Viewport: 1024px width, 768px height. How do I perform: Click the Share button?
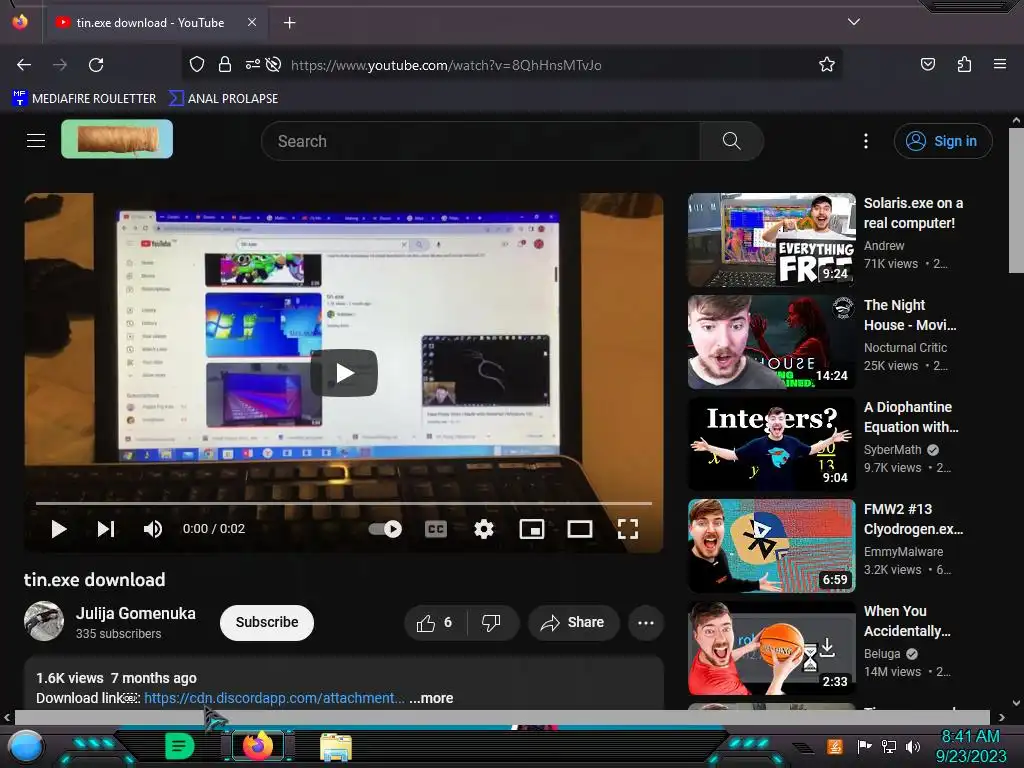click(572, 623)
